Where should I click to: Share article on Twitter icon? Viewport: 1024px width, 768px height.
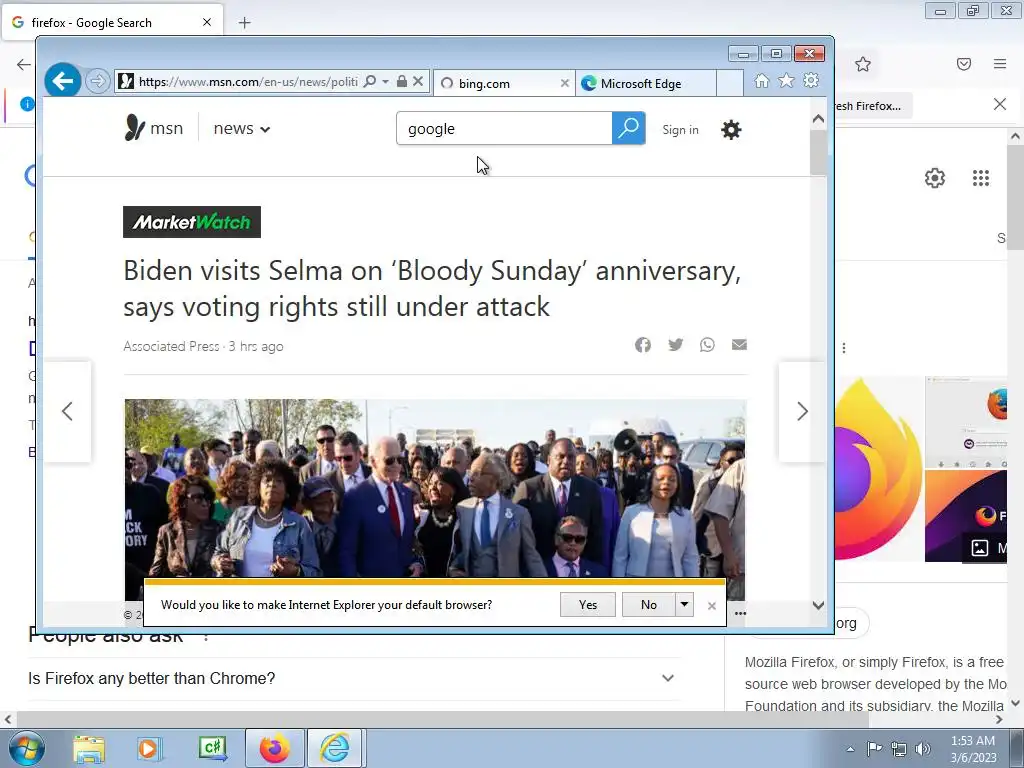point(675,345)
